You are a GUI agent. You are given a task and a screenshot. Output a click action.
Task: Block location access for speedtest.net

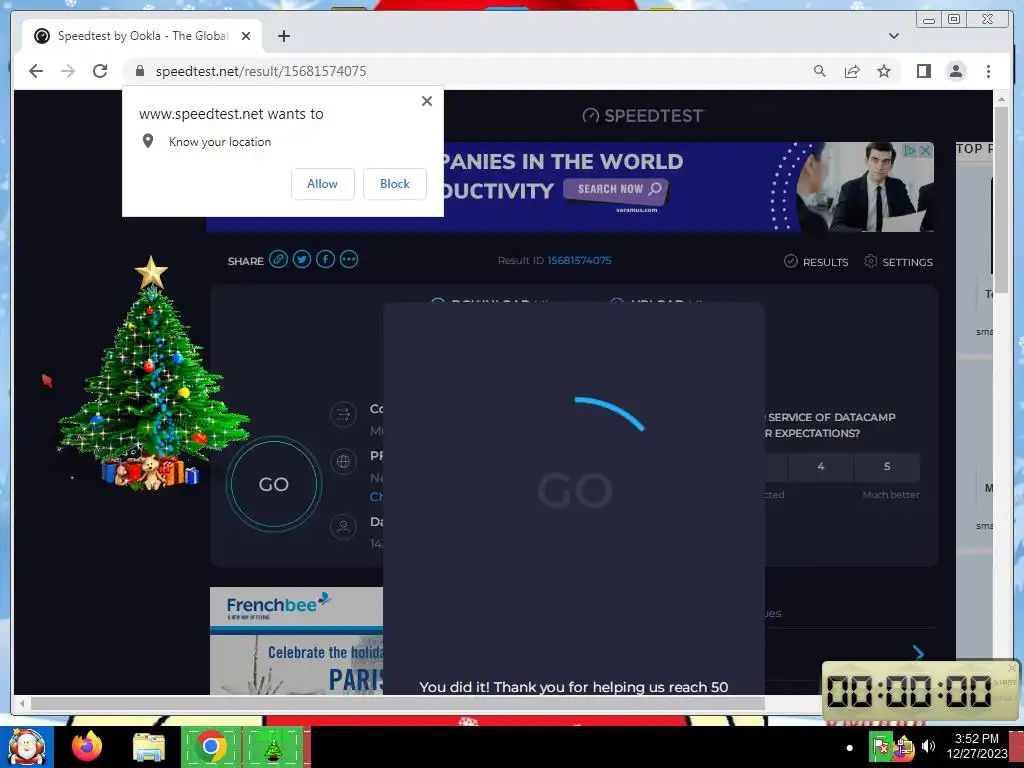[x=394, y=184]
